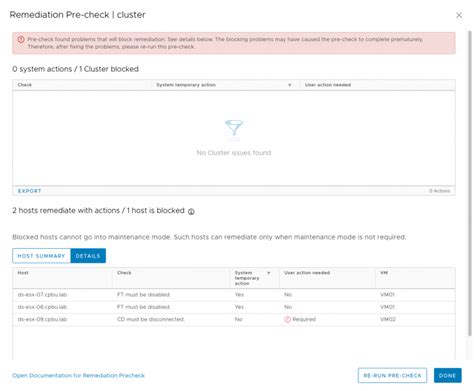This screenshot has width=474, height=391.
Task: Open Documentation for Remediation Precheck link
Action: pos(78,375)
